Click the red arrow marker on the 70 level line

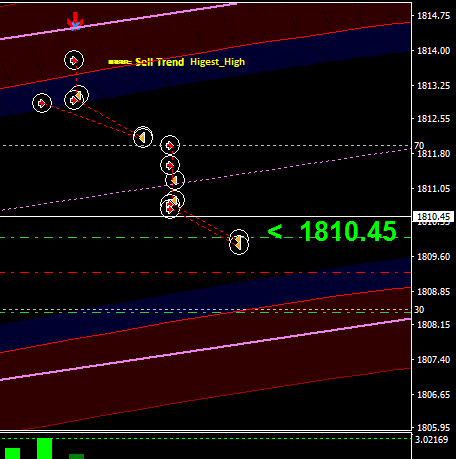tap(170, 145)
